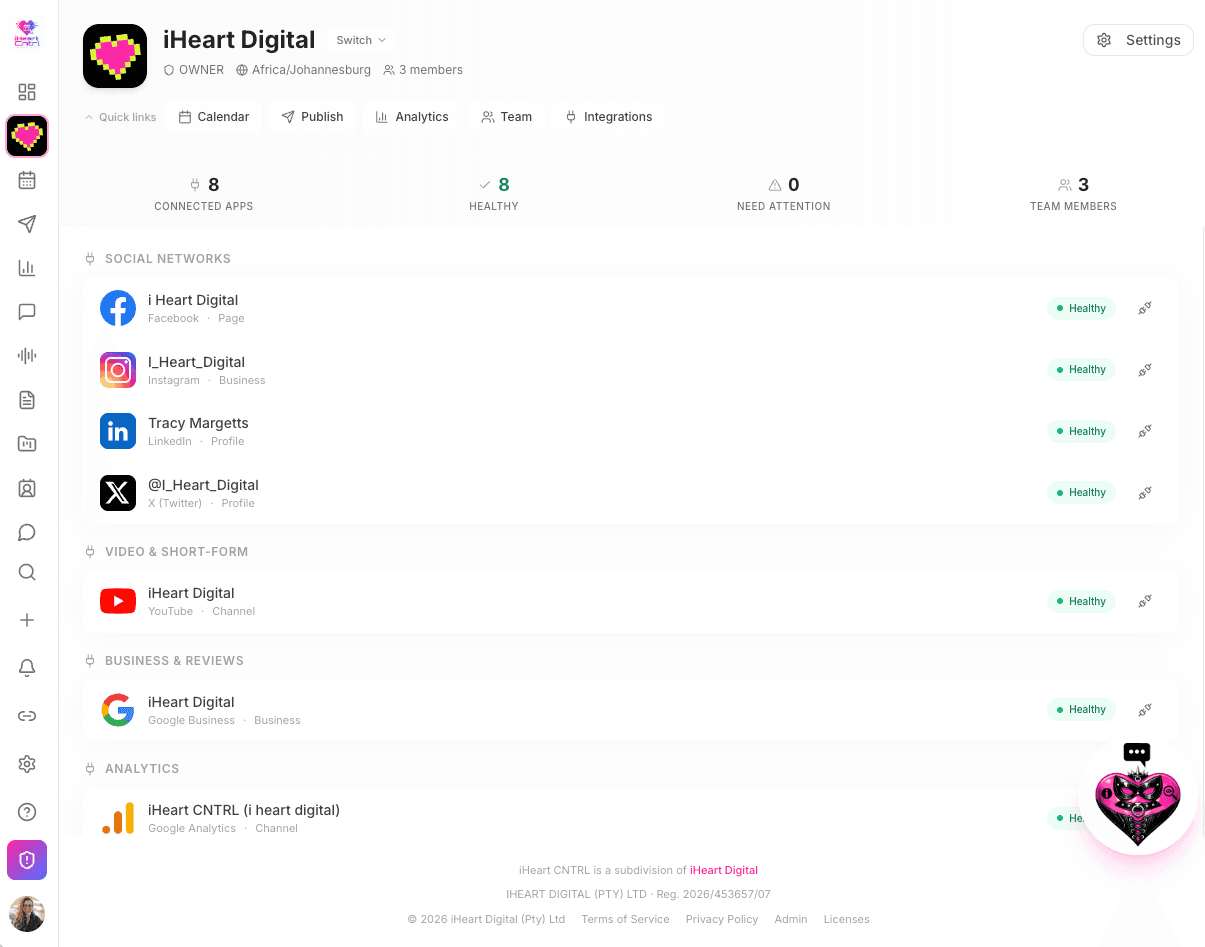
Task: Click the Healthy badge on LinkedIn row
Action: pyautogui.click(x=1081, y=431)
